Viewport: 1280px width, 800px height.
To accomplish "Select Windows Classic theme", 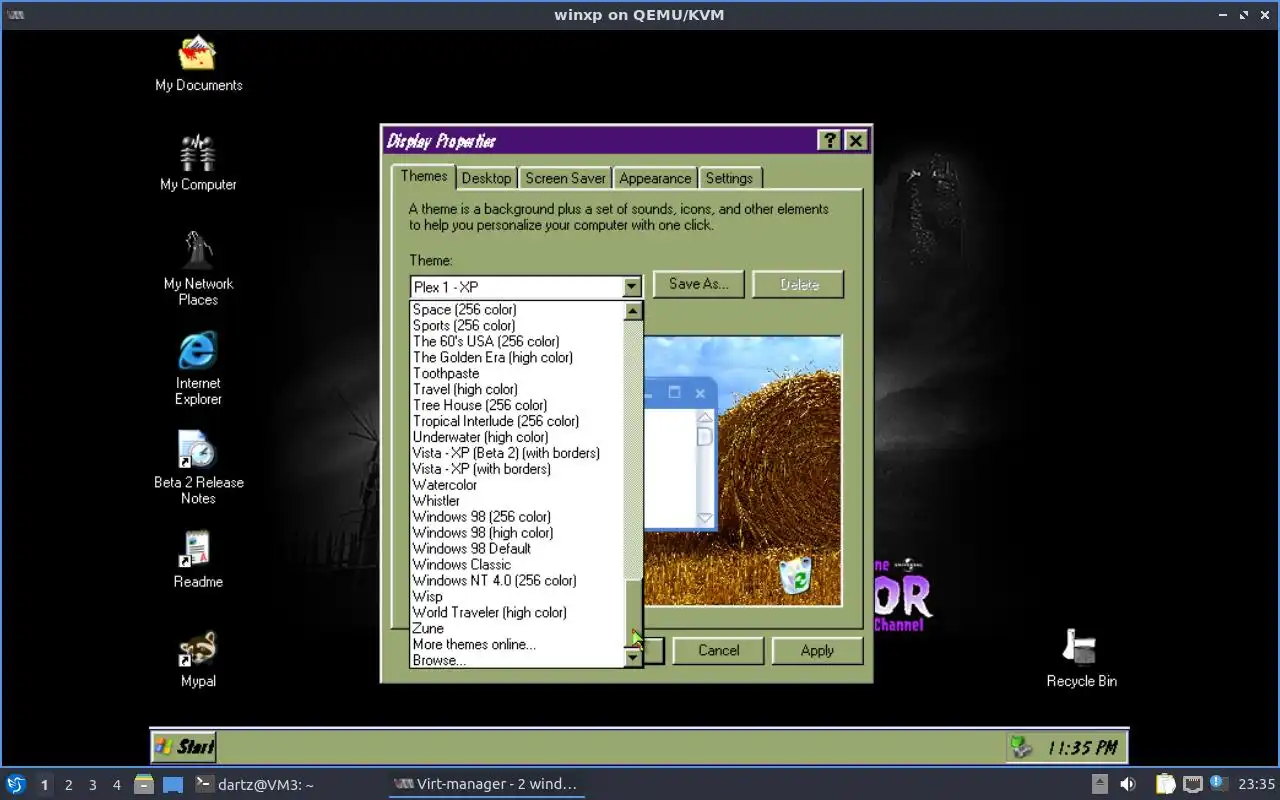I will [517, 566].
